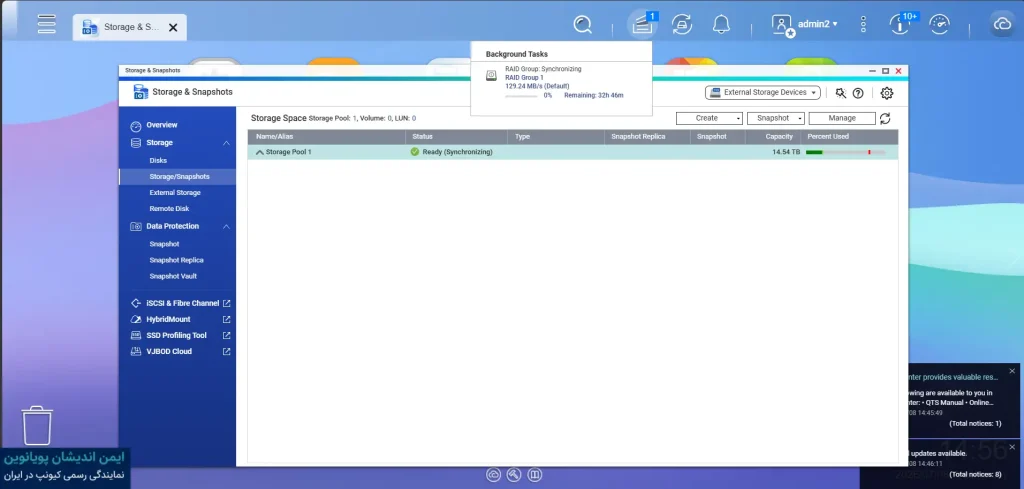Close the top notification card
The height and width of the screenshot is (489, 1024).
(x=1012, y=371)
